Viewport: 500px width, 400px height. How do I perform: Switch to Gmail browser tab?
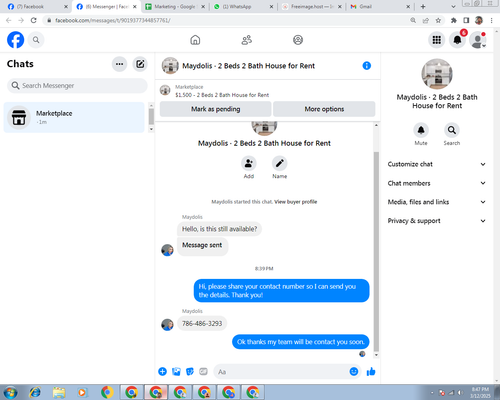(x=380, y=7)
